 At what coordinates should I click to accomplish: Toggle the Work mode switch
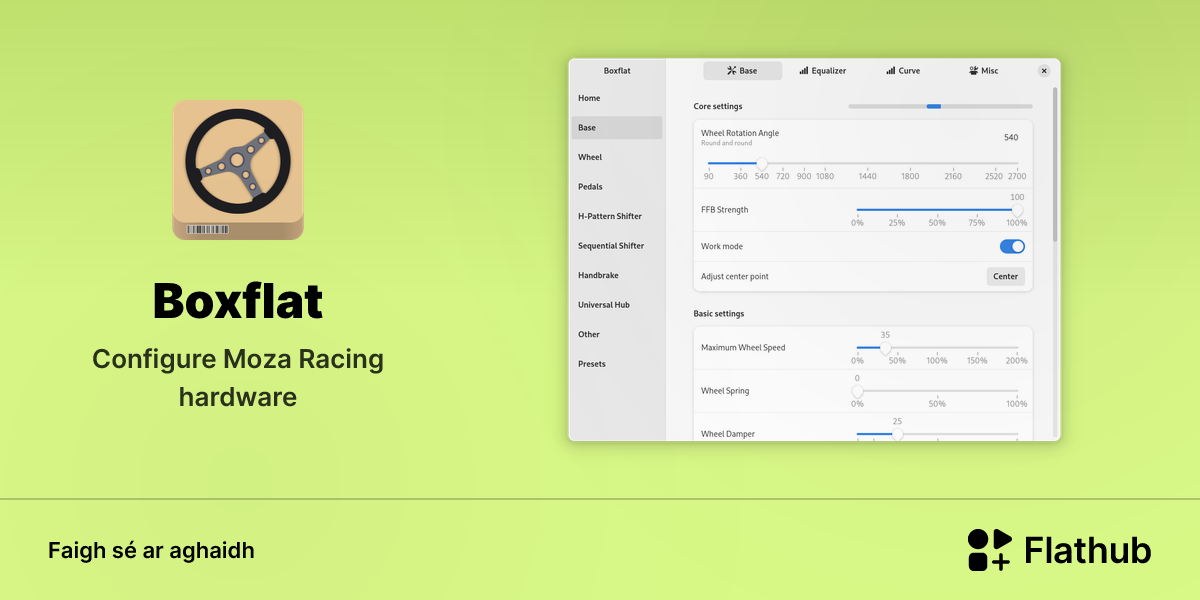pyautogui.click(x=1012, y=246)
